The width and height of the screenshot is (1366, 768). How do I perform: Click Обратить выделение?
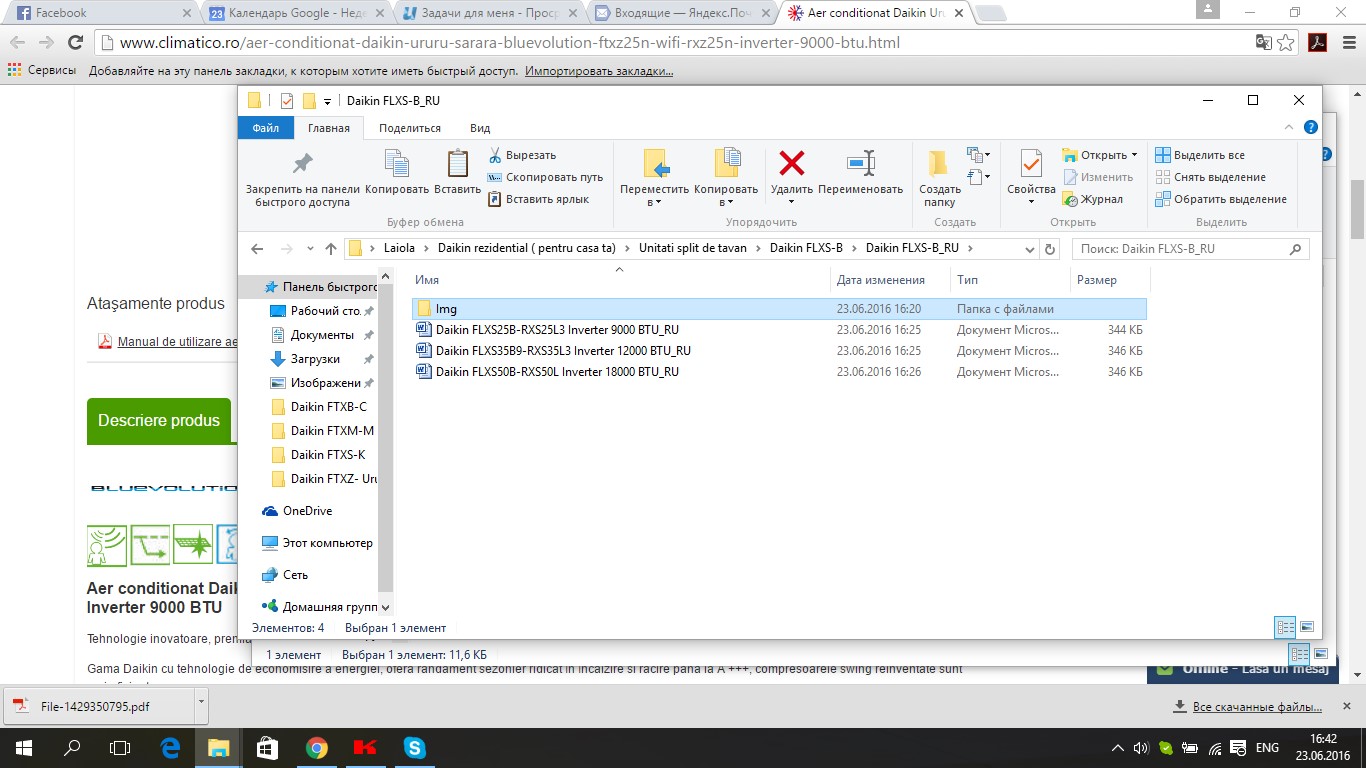[1221, 199]
